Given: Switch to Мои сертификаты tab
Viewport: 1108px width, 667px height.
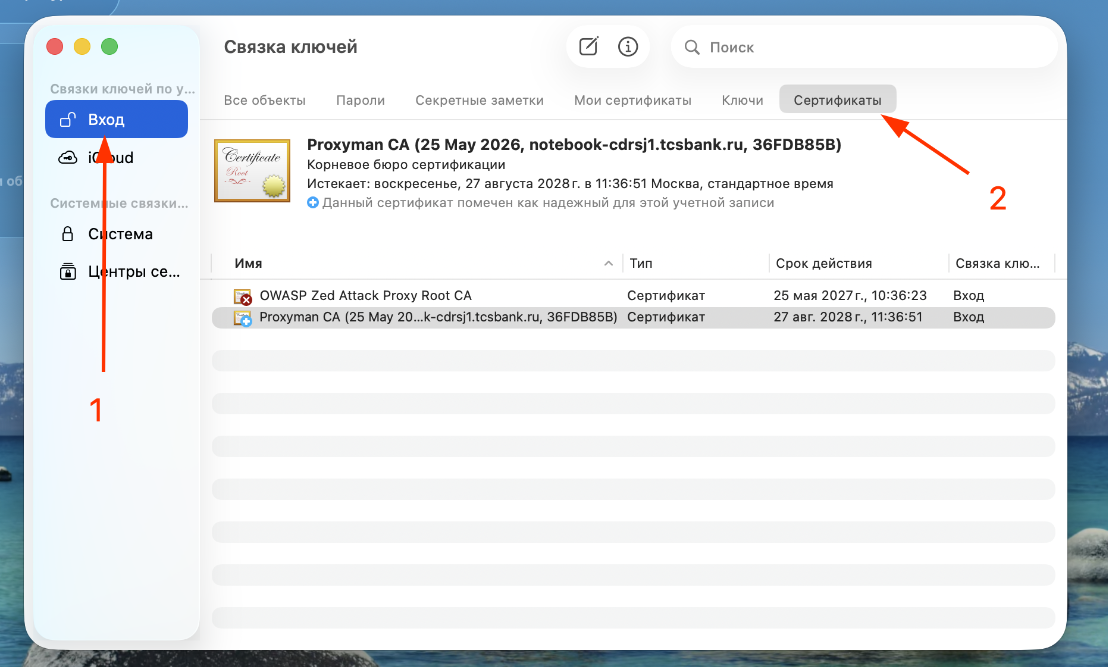Looking at the screenshot, I should tap(632, 100).
